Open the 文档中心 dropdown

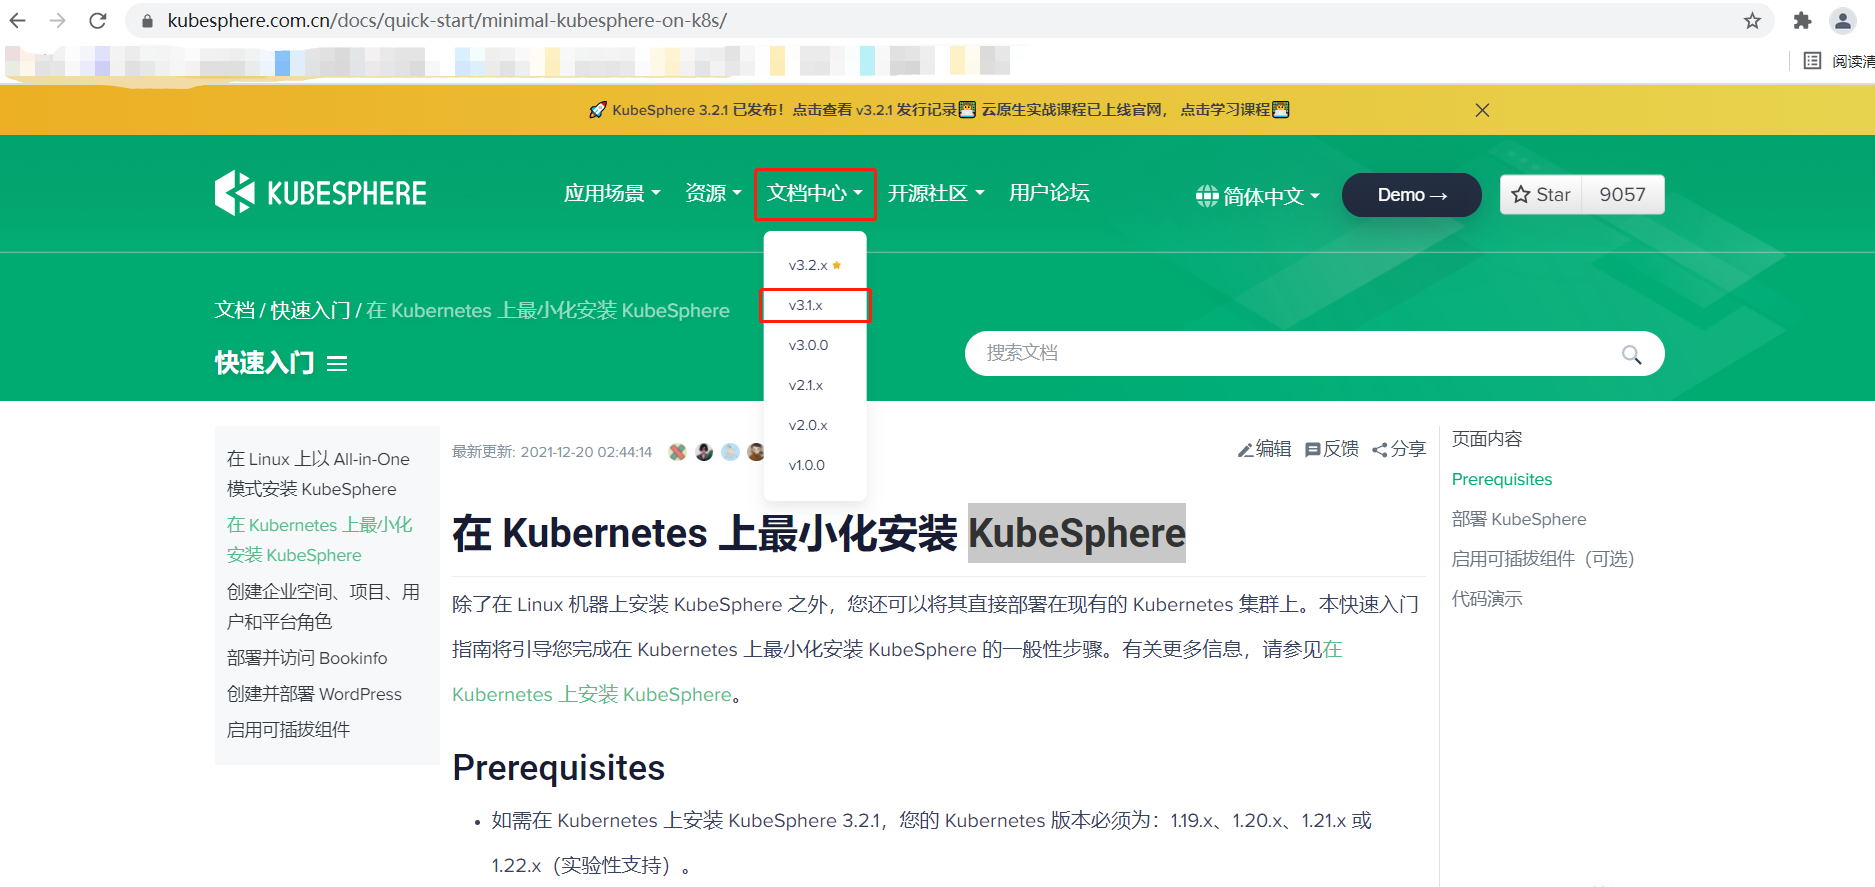tap(815, 193)
